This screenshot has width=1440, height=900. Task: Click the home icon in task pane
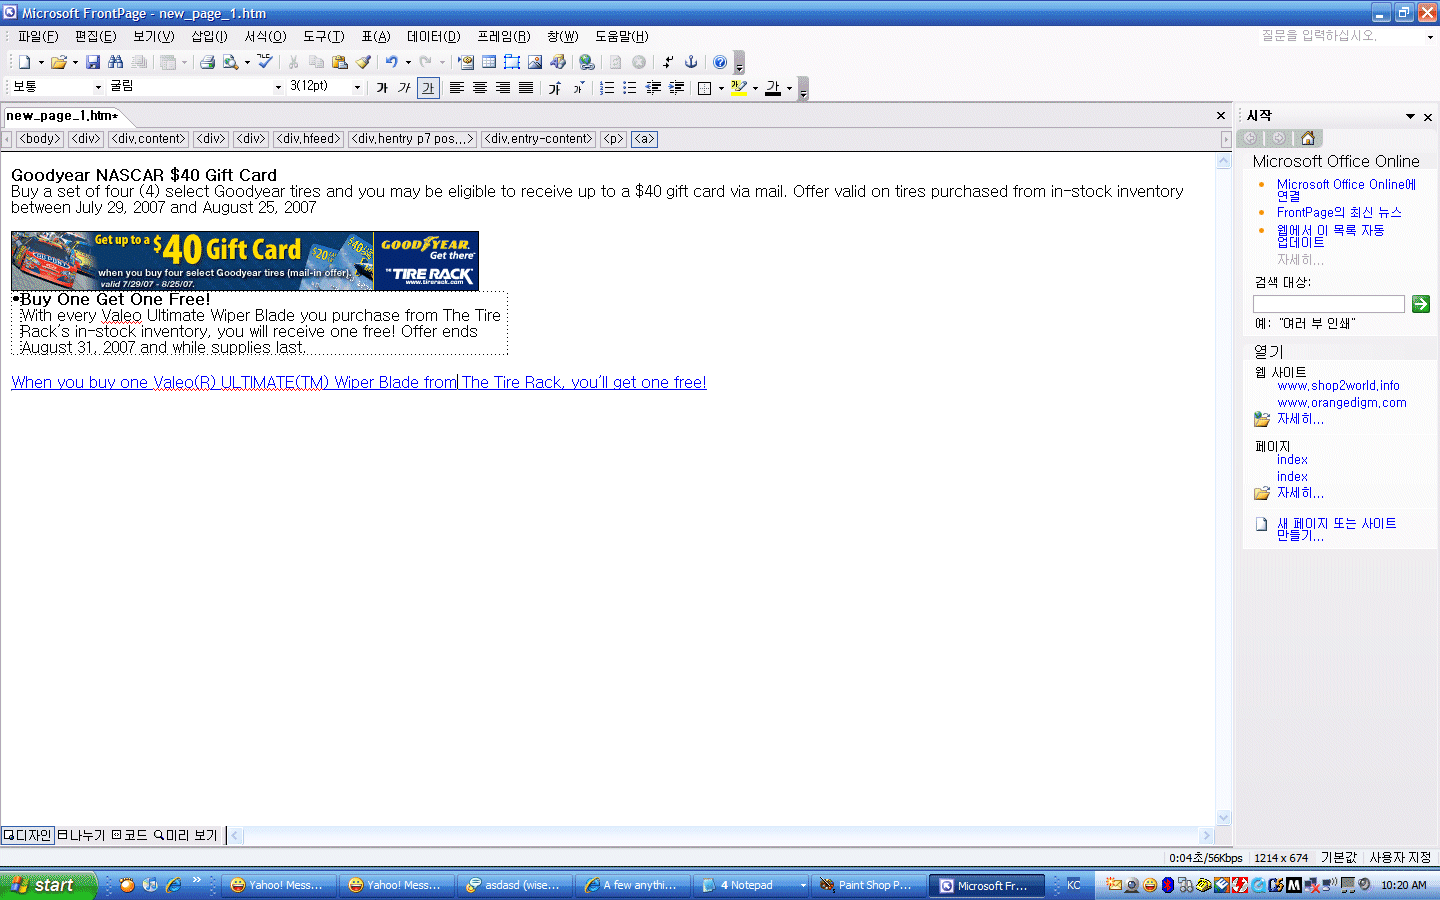tap(1308, 138)
